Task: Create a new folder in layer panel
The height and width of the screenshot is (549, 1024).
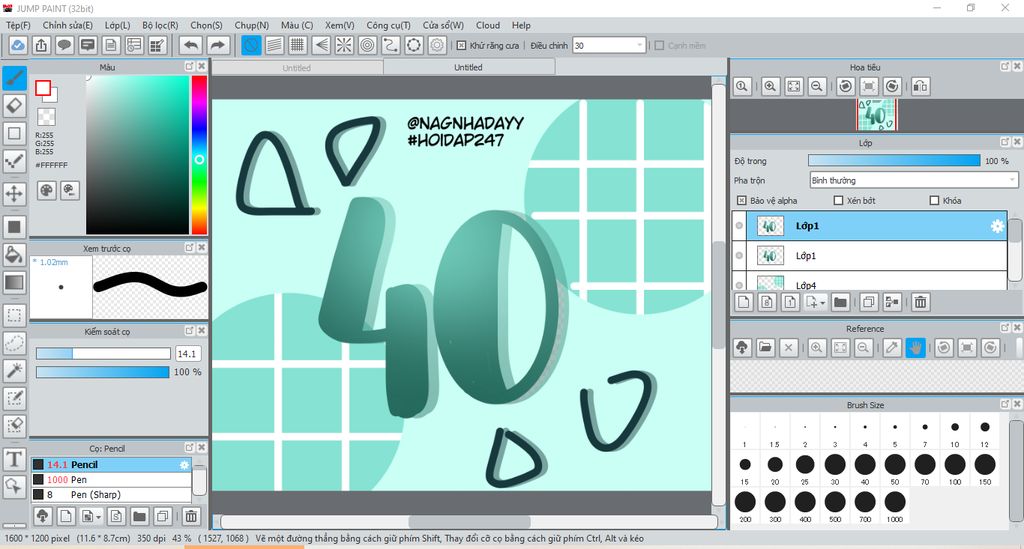Action: [840, 302]
